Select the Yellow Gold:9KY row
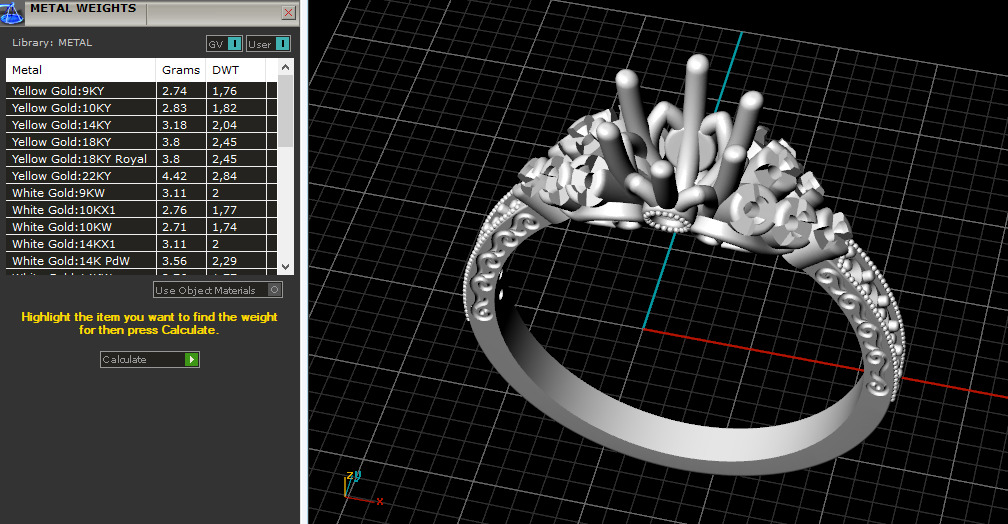1008x524 pixels. point(141,91)
